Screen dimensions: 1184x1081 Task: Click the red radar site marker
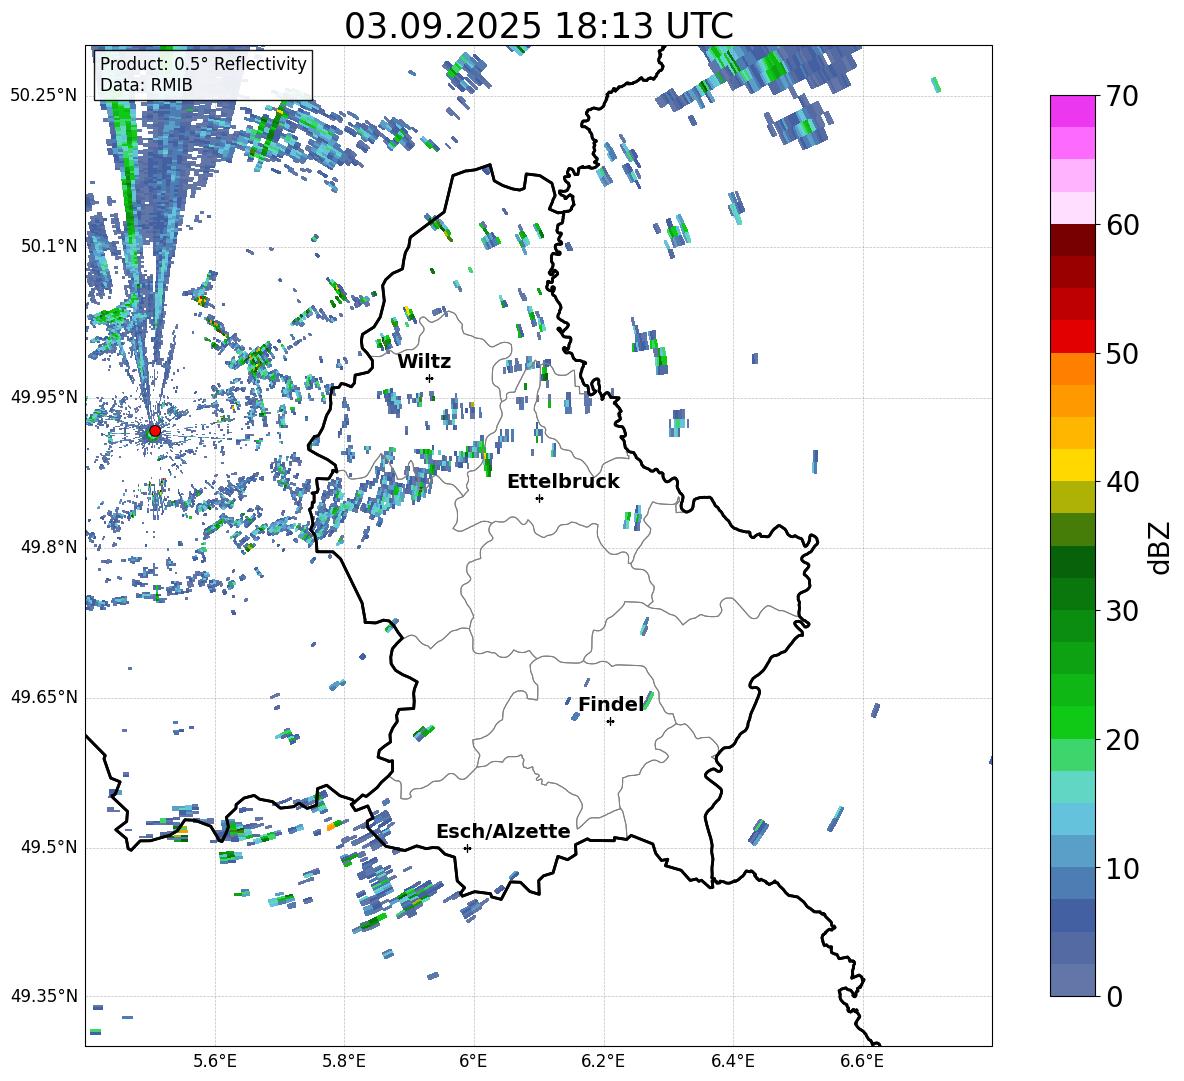[155, 430]
